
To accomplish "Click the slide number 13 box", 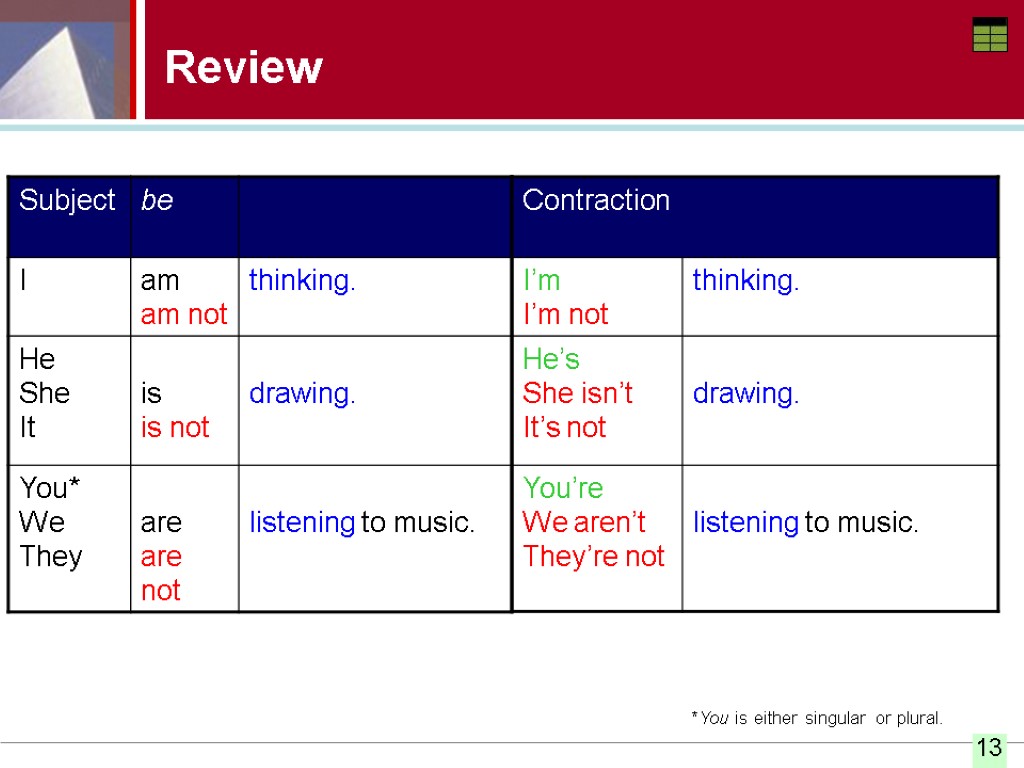I will click(989, 747).
